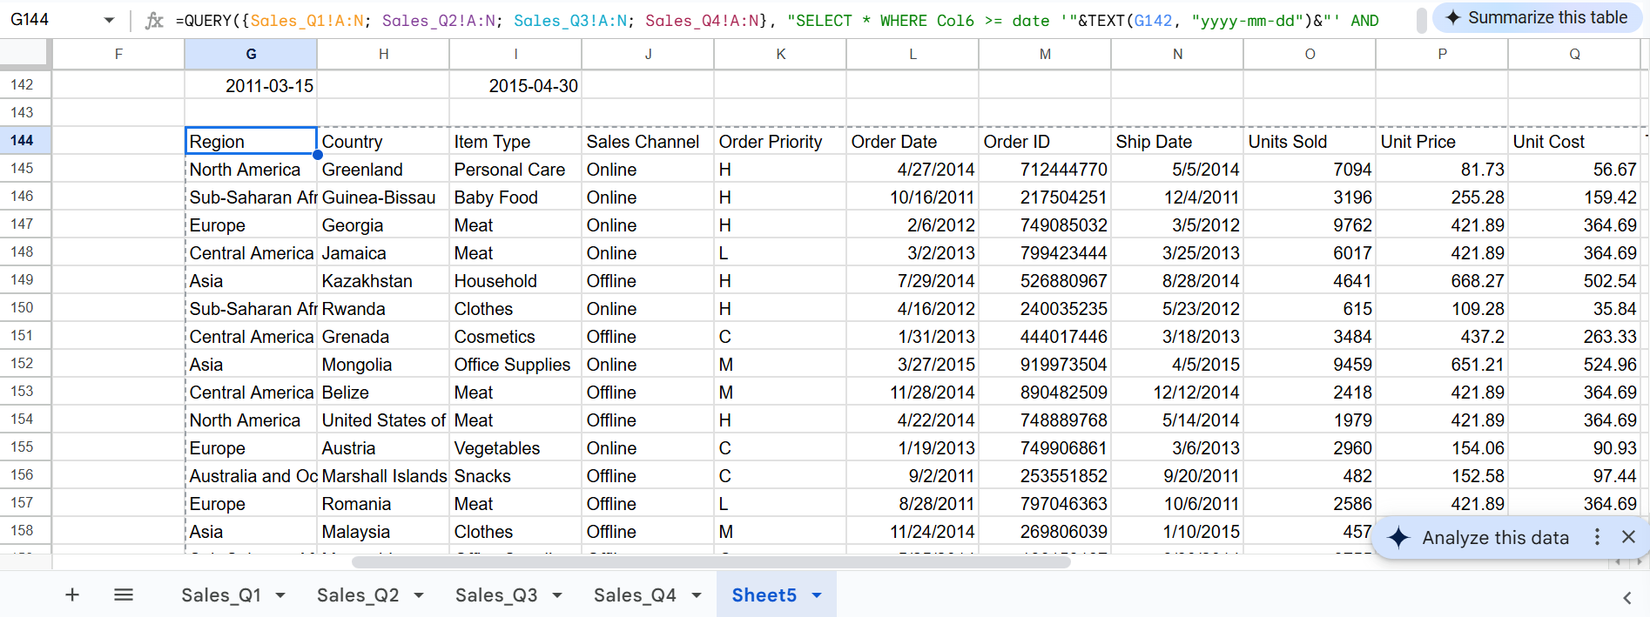Click the fx function icon in formula bar
The image size is (1650, 617).
(154, 20)
